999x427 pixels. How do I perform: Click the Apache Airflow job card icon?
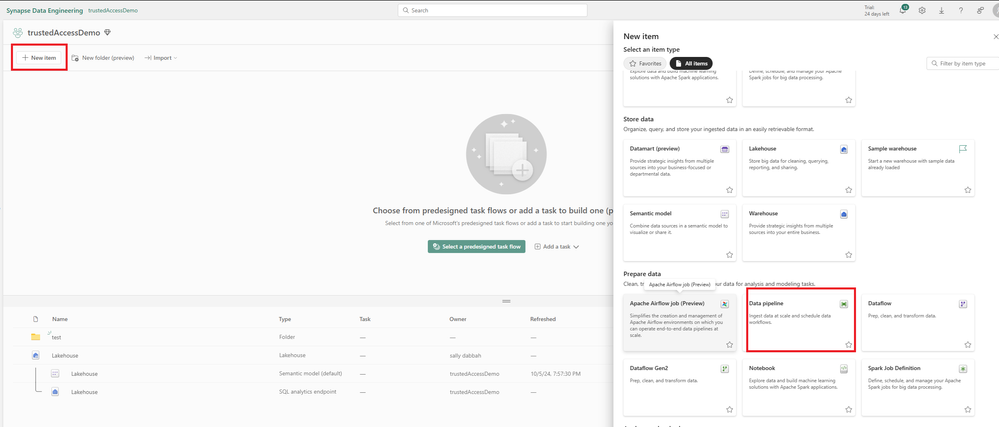(x=724, y=304)
